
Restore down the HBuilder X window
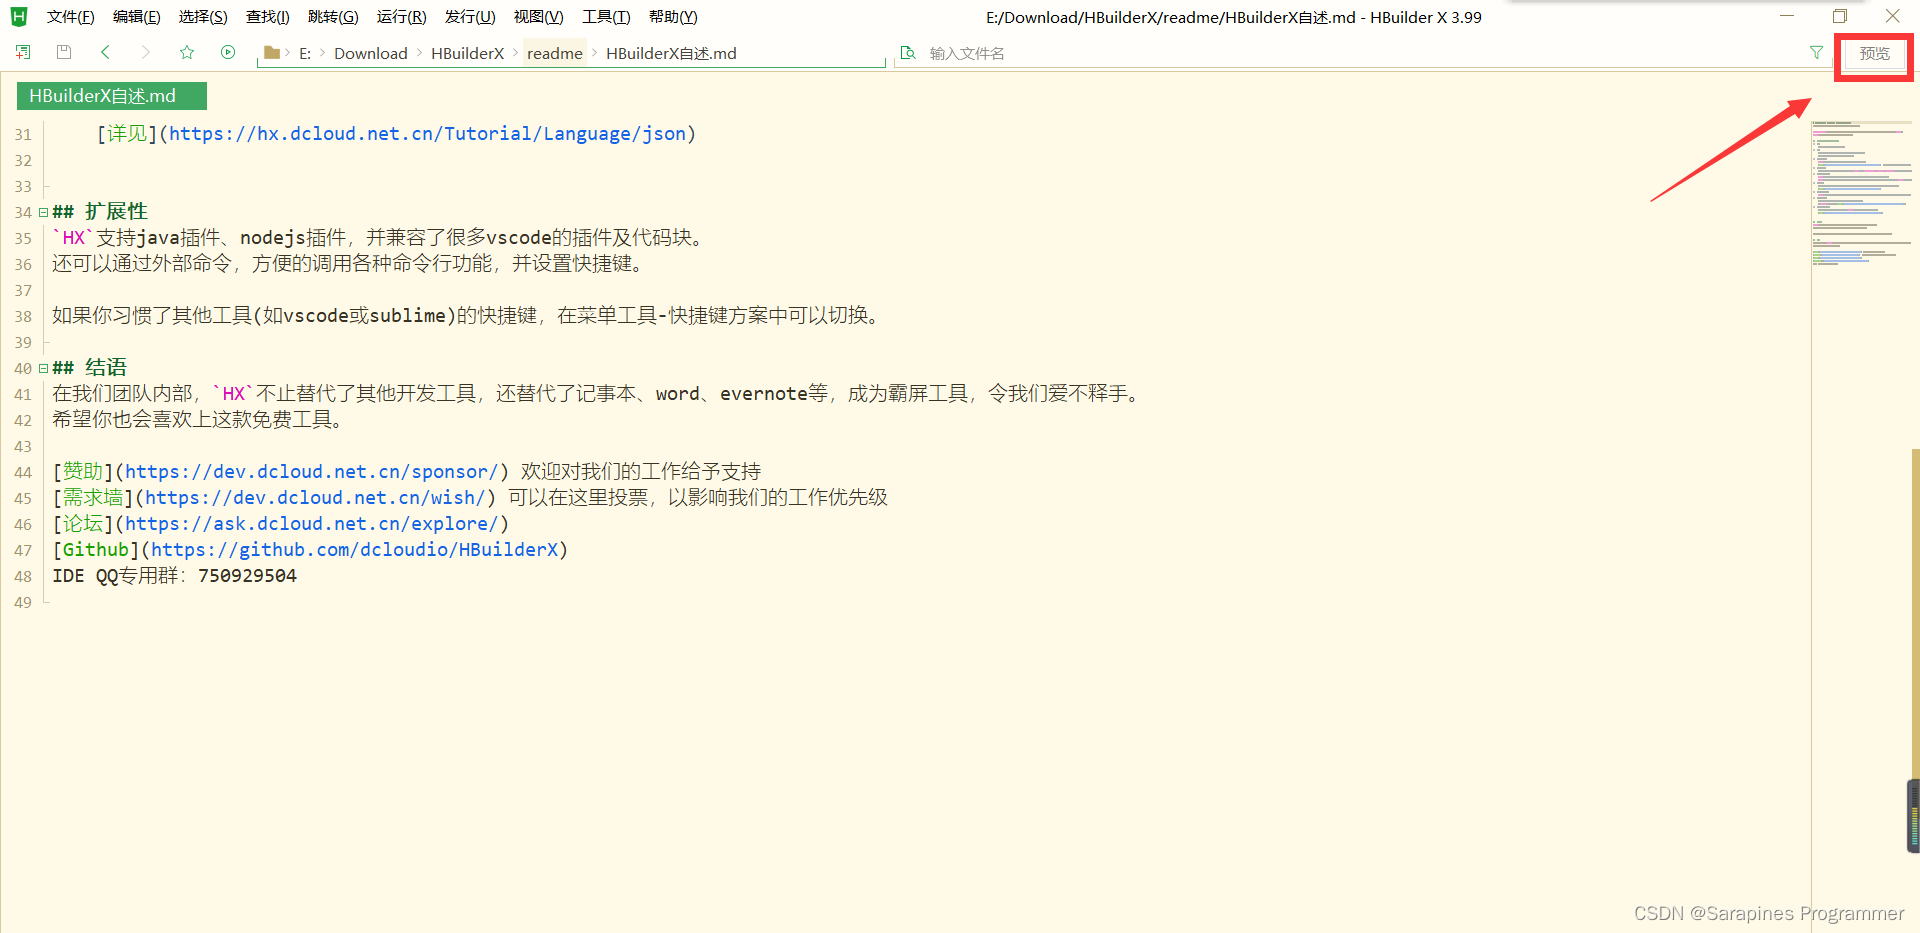1840,16
